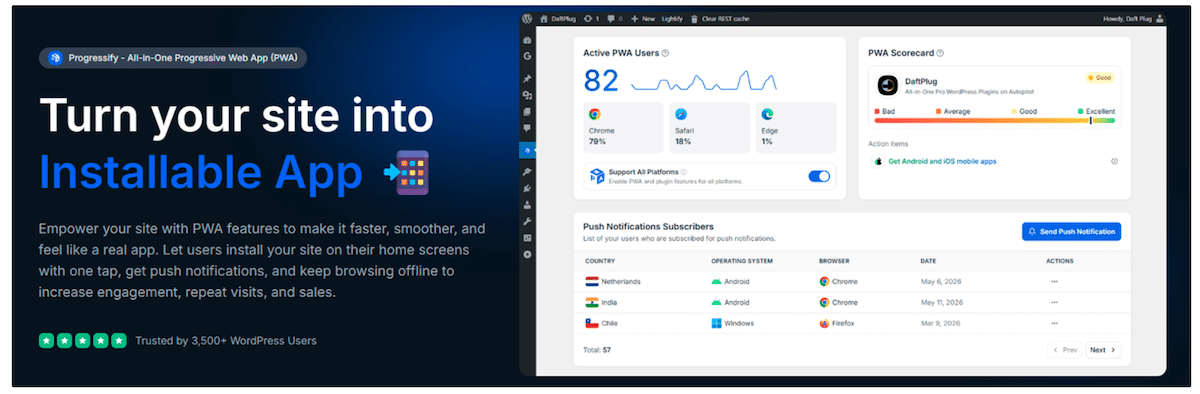
Task: Open Get Android and iOS mobile apps link
Action: pyautogui.click(x=942, y=161)
